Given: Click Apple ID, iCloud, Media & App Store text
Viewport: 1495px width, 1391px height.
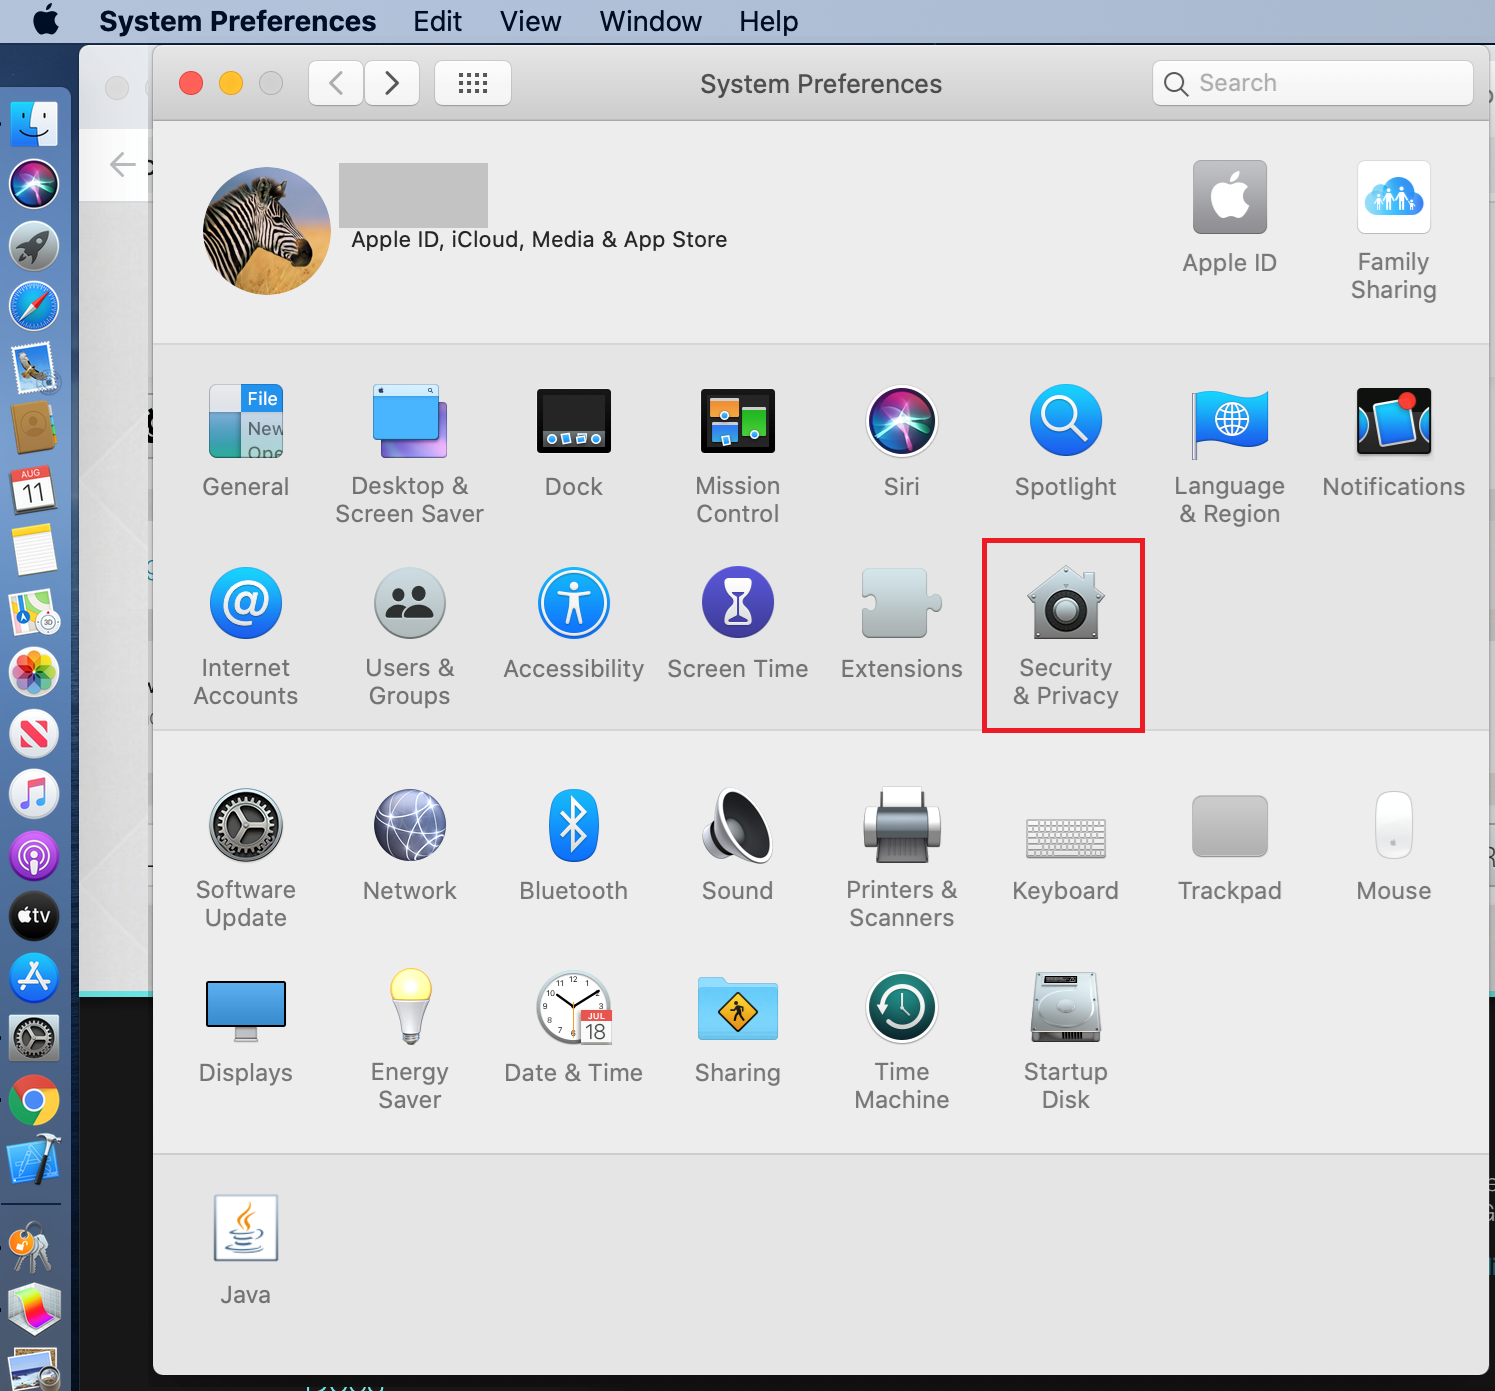Looking at the screenshot, I should point(539,240).
